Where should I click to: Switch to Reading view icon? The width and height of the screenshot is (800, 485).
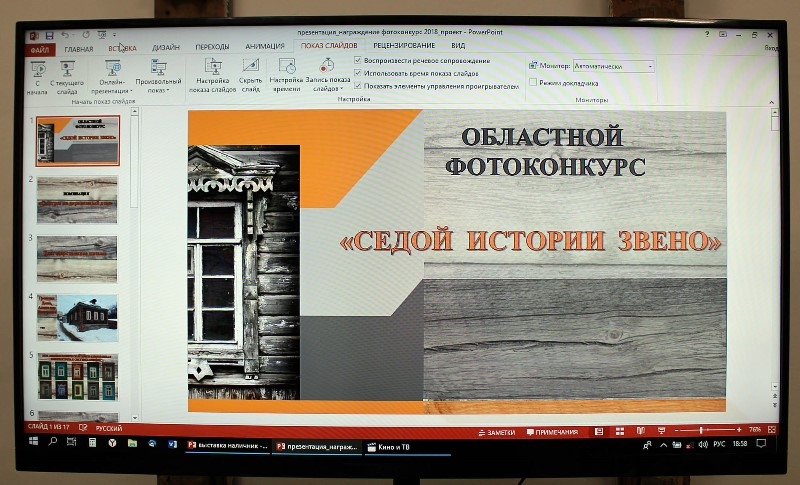641,431
